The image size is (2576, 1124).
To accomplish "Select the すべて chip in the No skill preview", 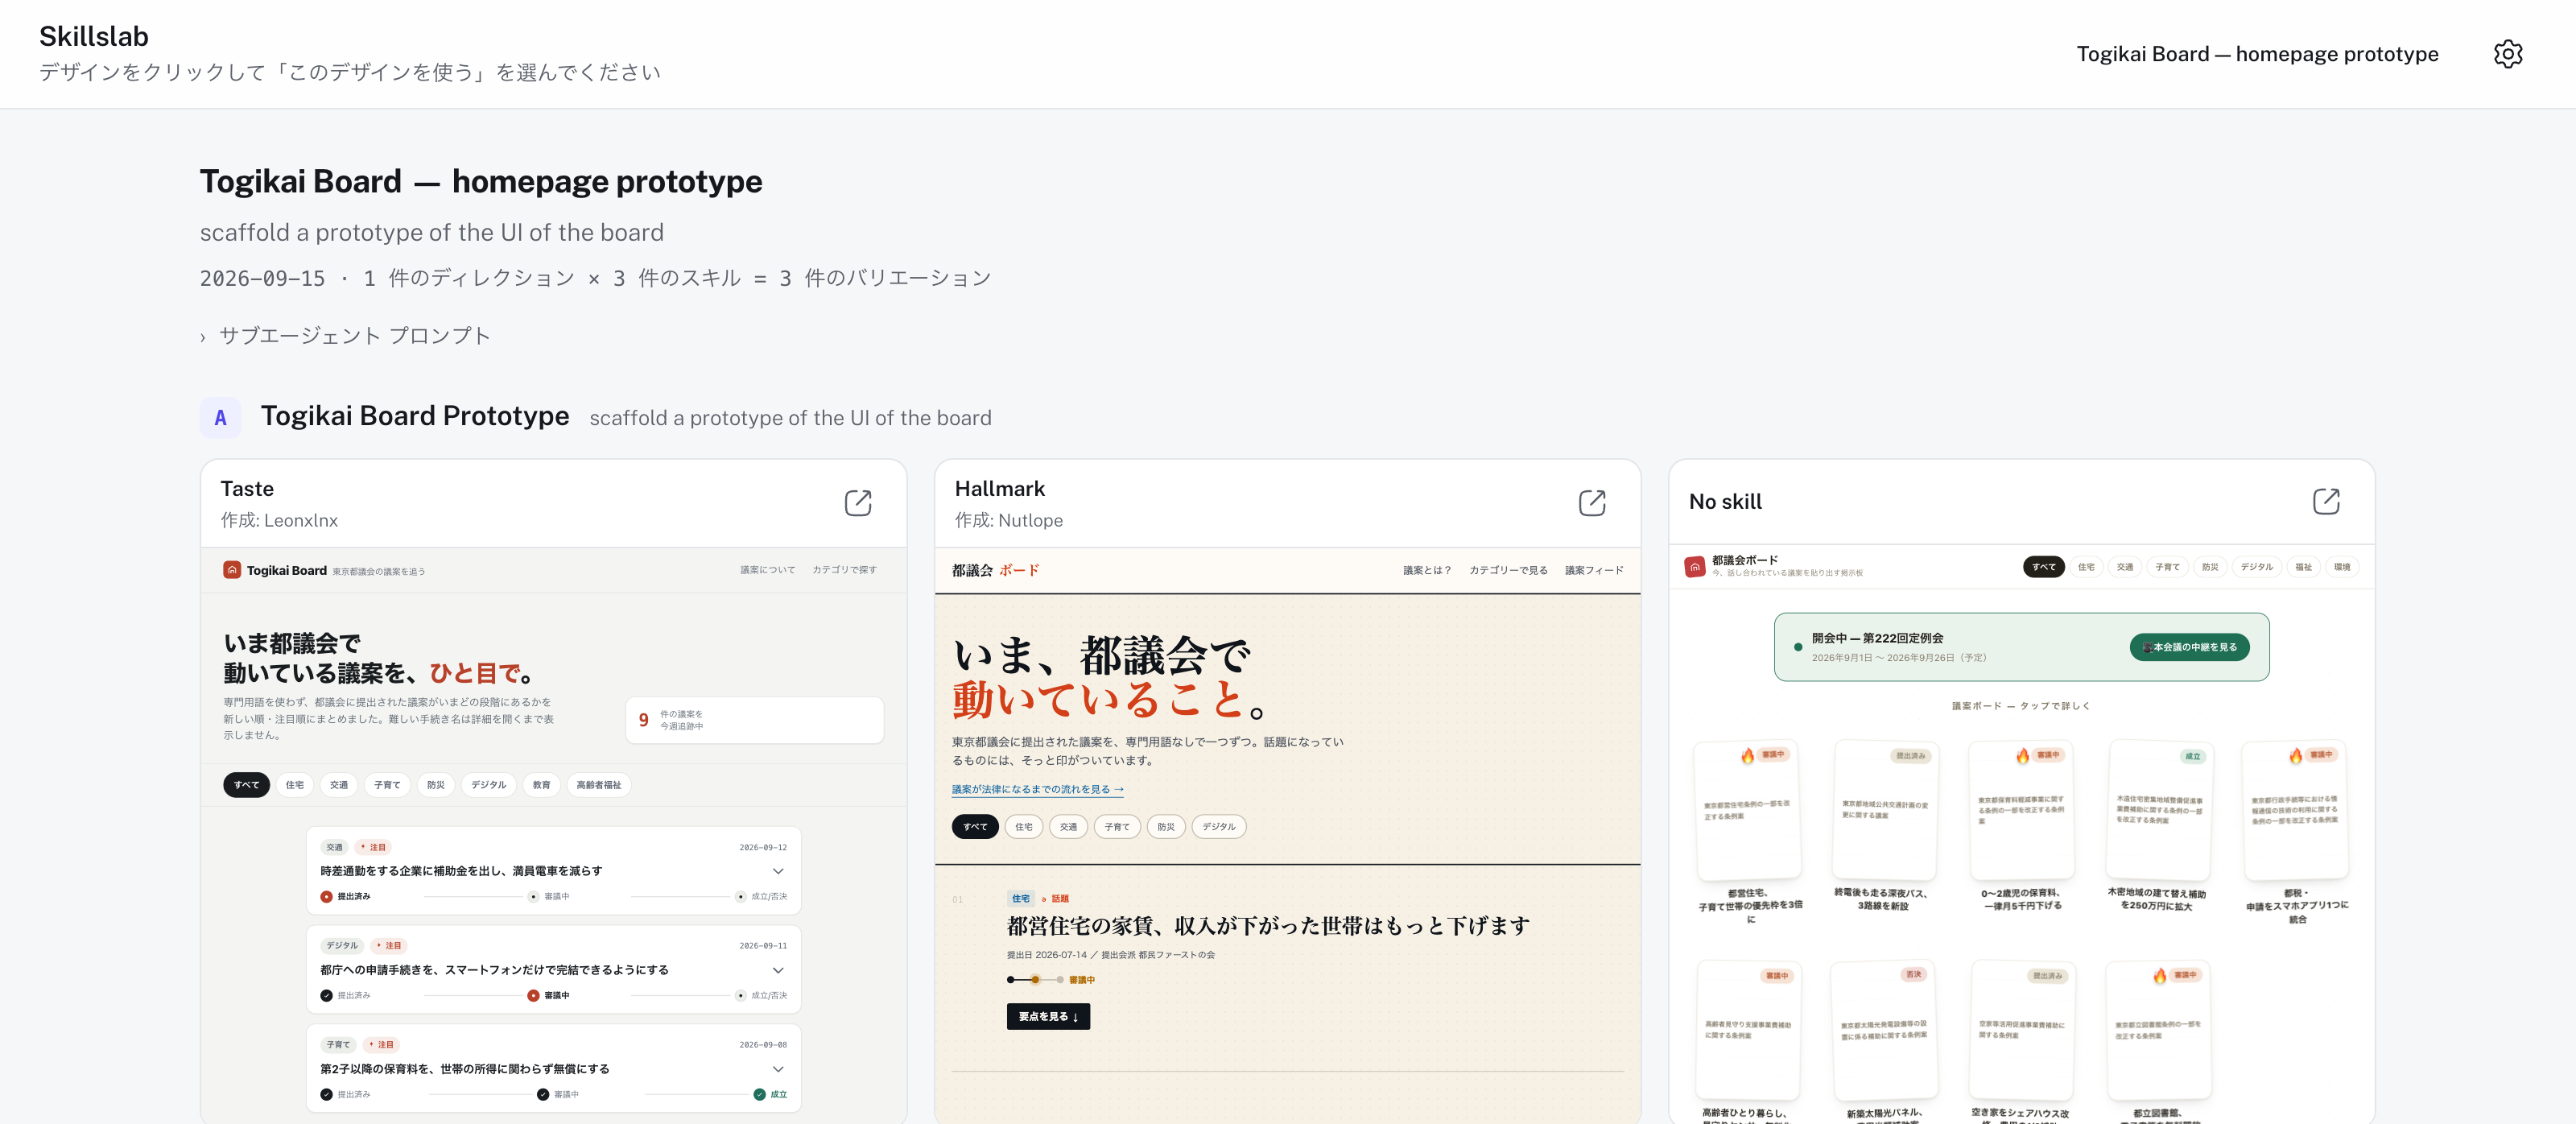I will pyautogui.click(x=2043, y=567).
